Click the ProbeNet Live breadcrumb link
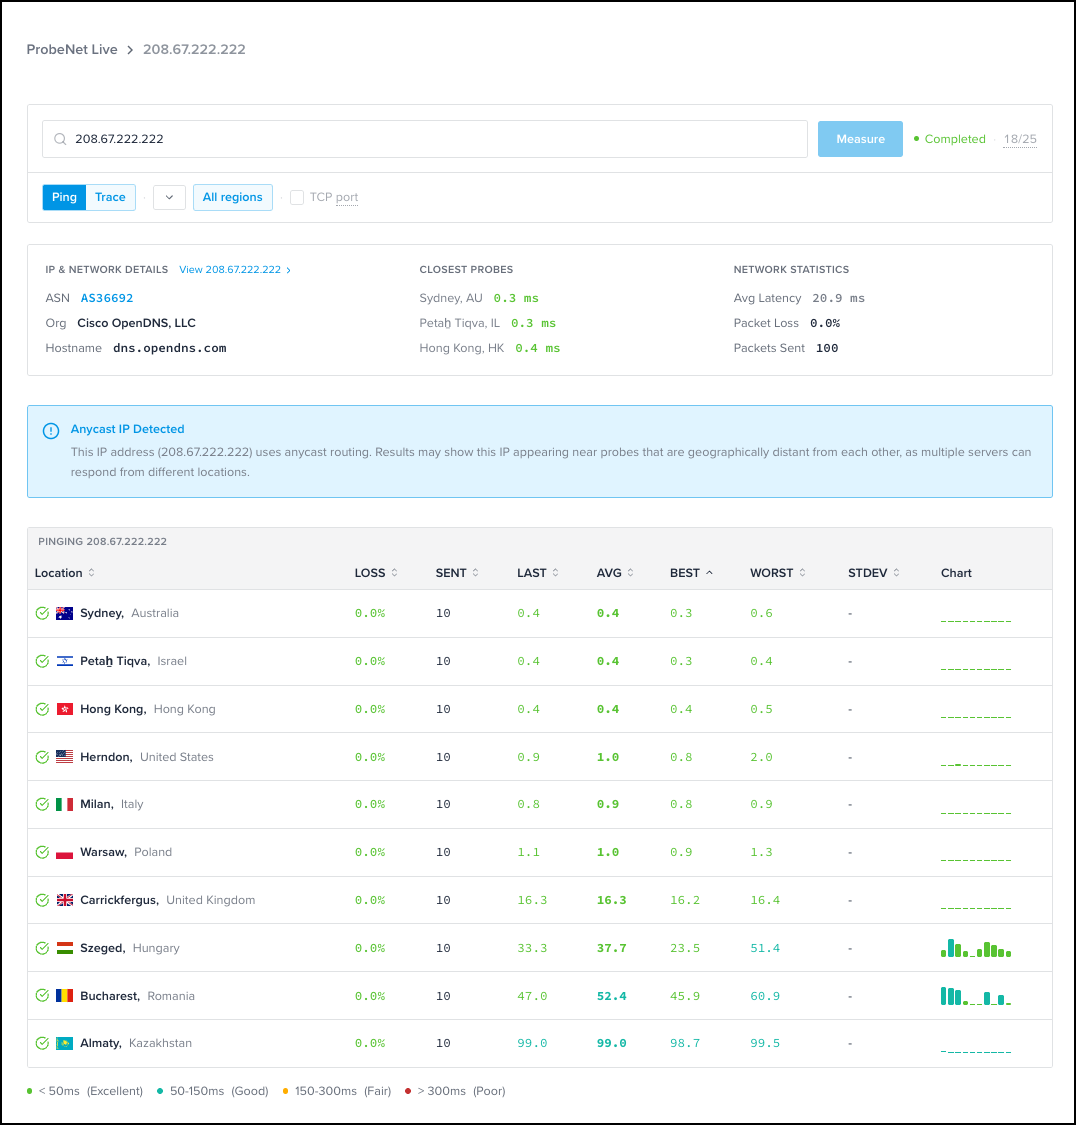1076x1125 pixels. (x=72, y=49)
